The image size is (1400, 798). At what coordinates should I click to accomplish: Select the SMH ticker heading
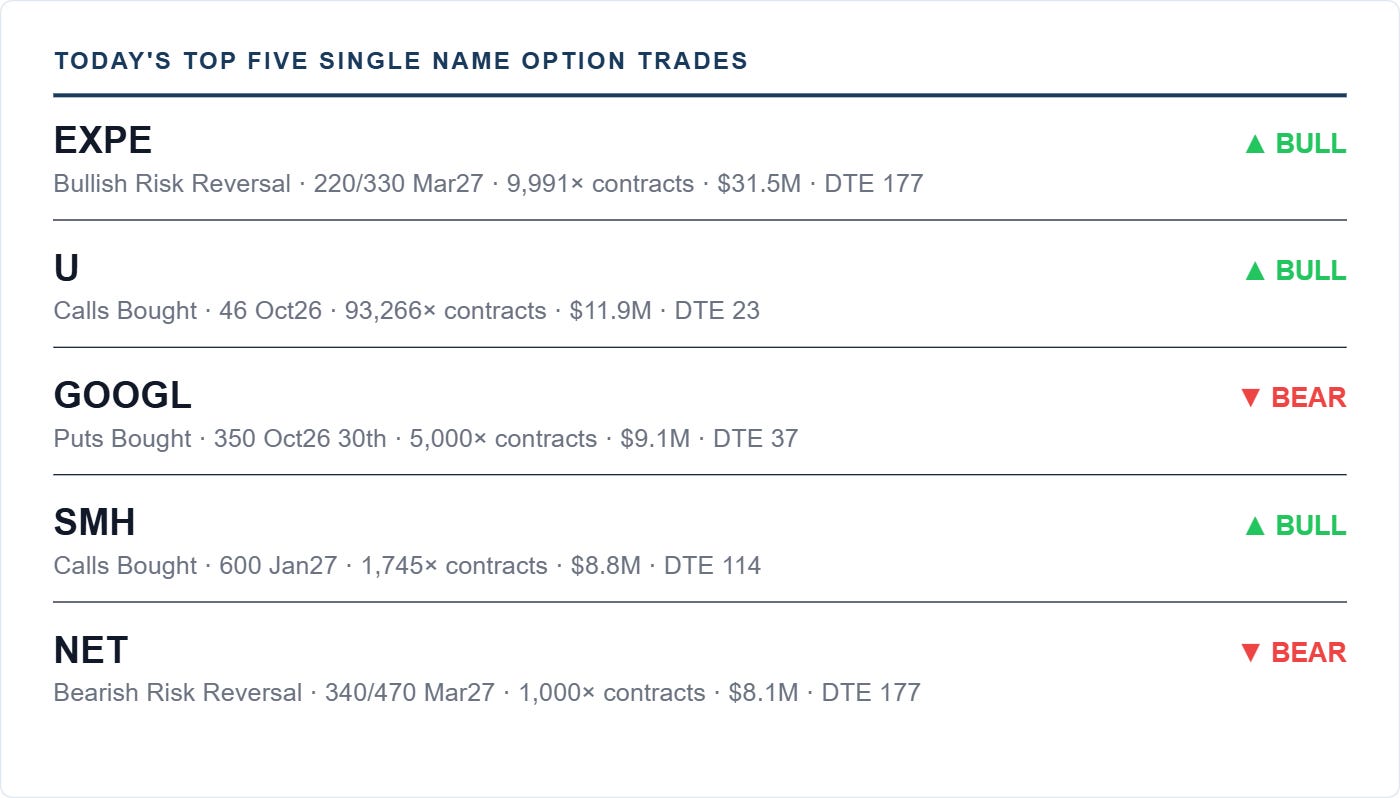94,523
